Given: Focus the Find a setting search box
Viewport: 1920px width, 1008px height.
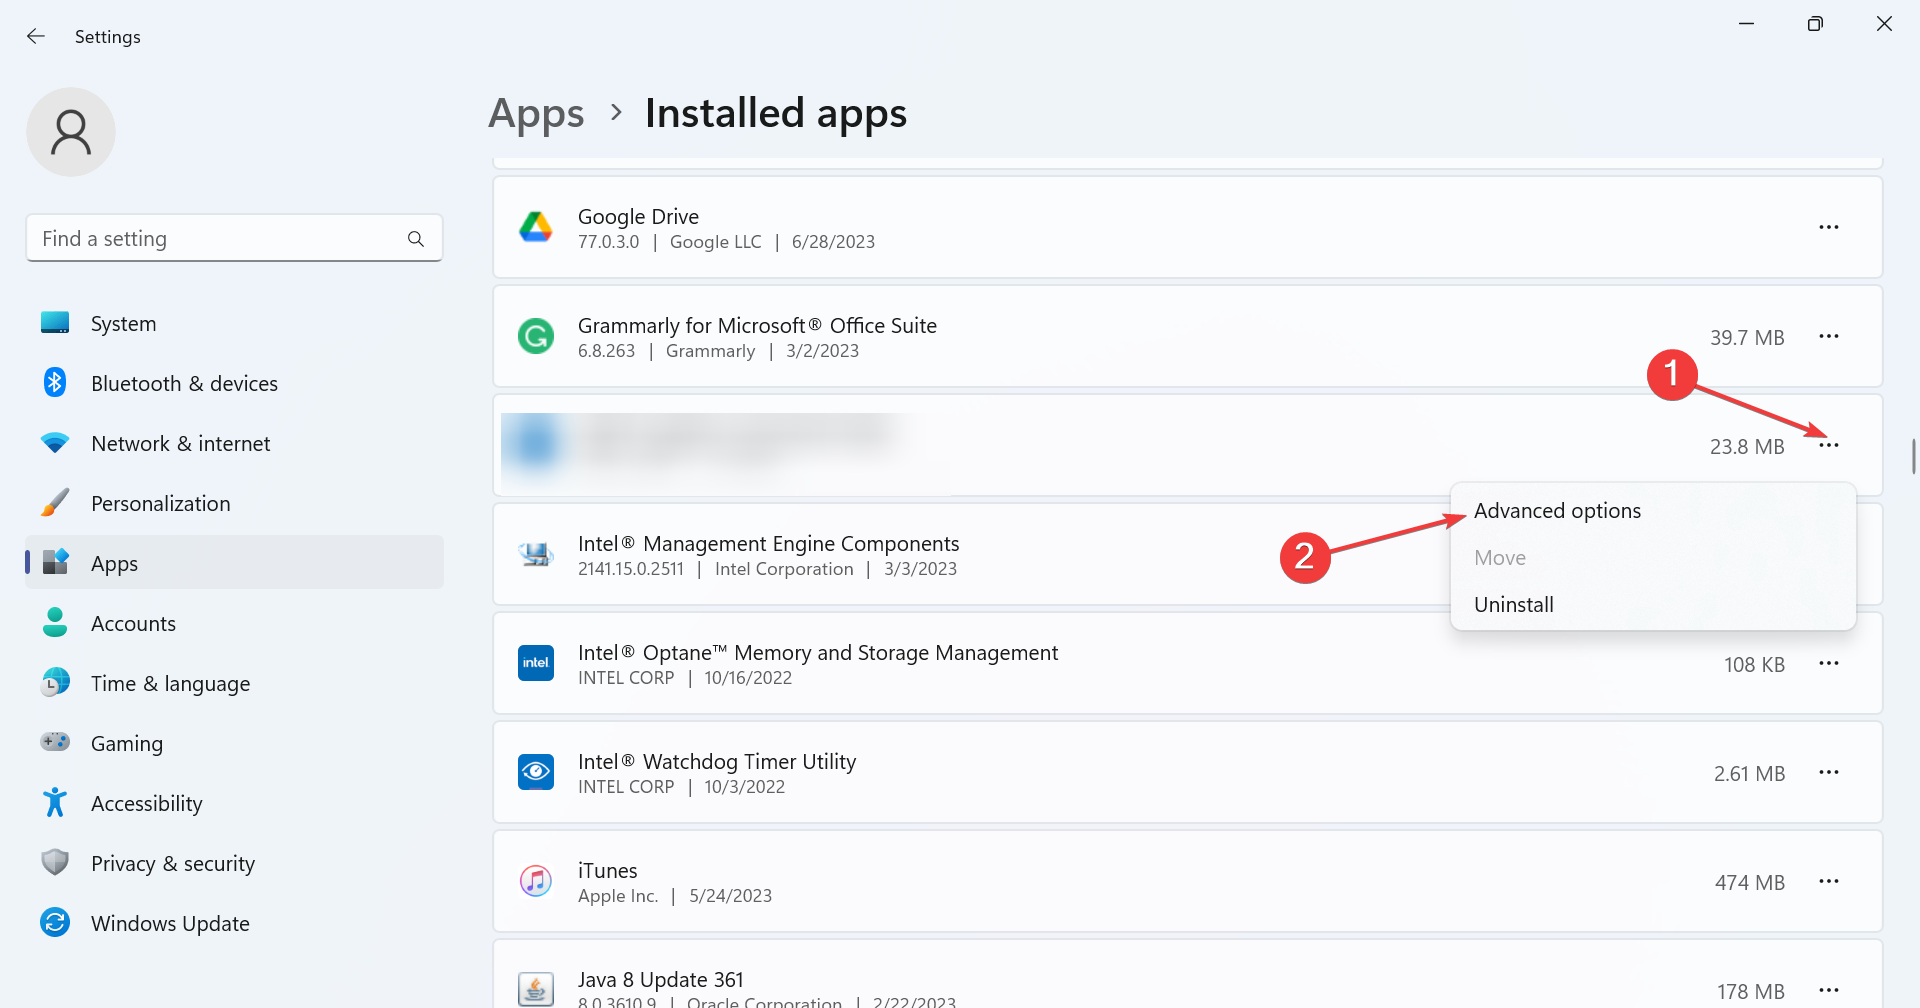Looking at the screenshot, I should click(234, 238).
